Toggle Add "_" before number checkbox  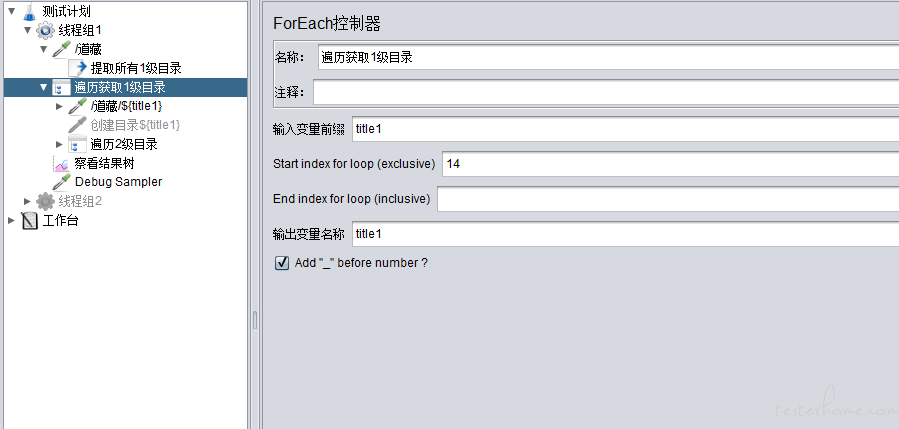click(x=282, y=263)
